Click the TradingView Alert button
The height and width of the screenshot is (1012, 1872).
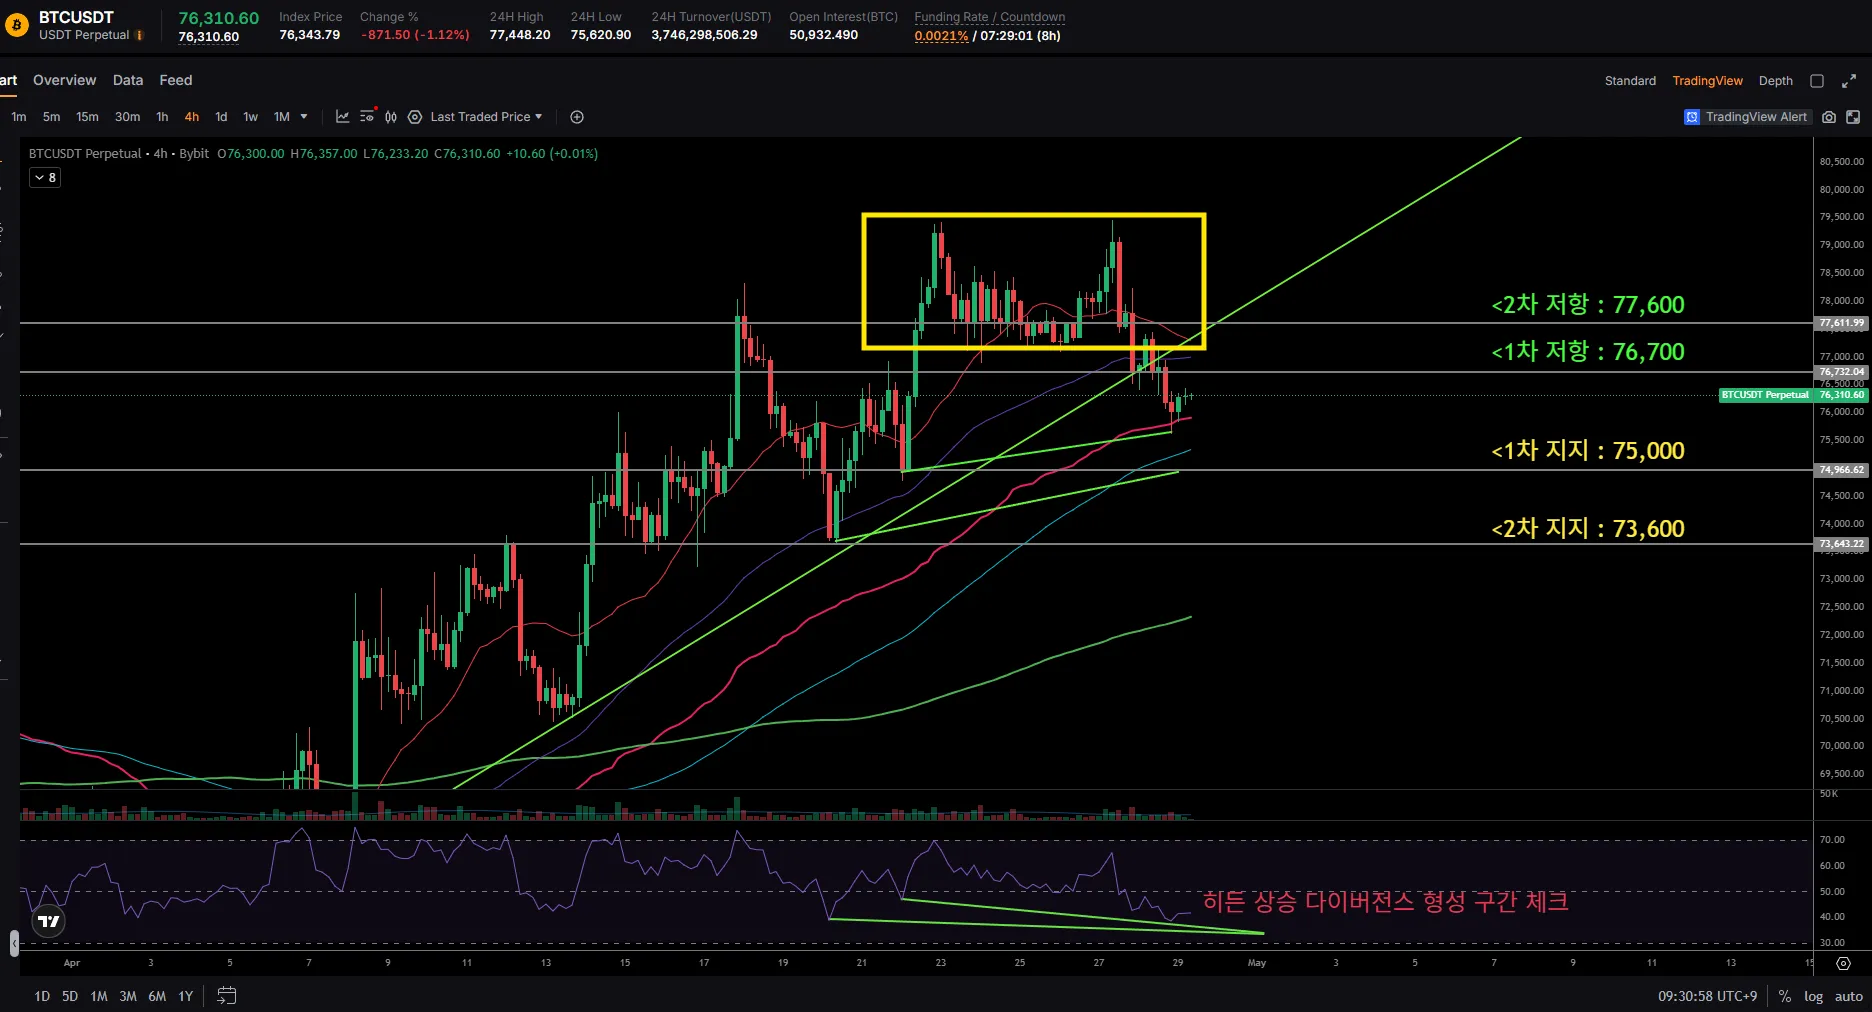(1746, 117)
